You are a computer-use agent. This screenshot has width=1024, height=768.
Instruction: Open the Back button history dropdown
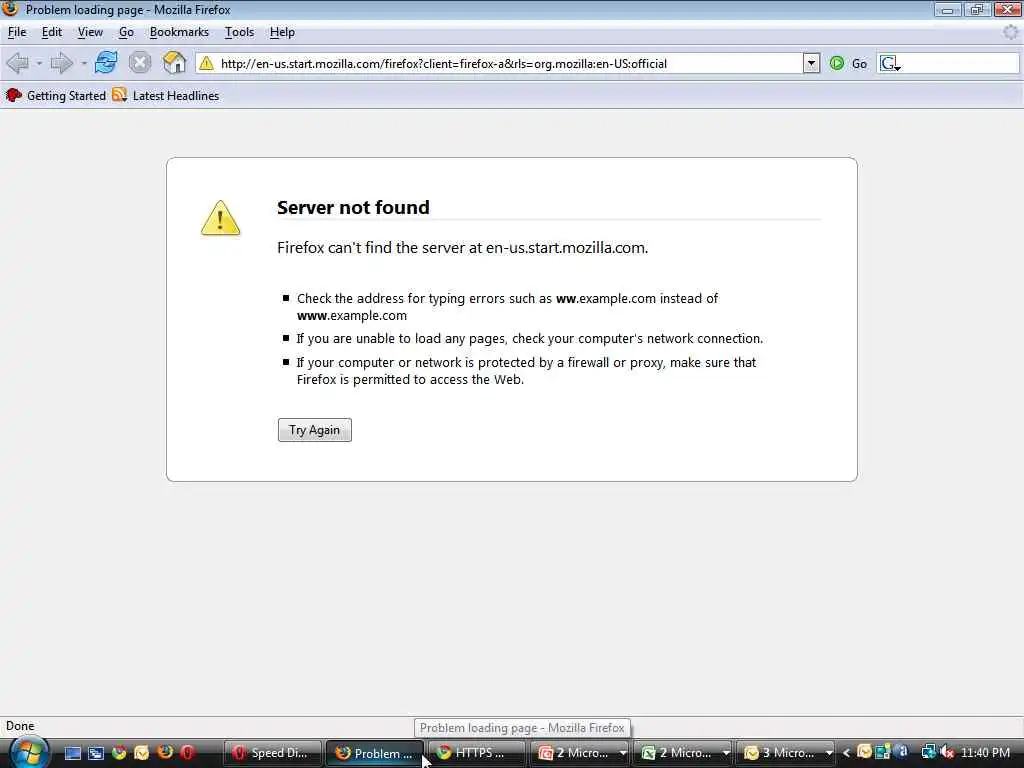tap(39, 63)
